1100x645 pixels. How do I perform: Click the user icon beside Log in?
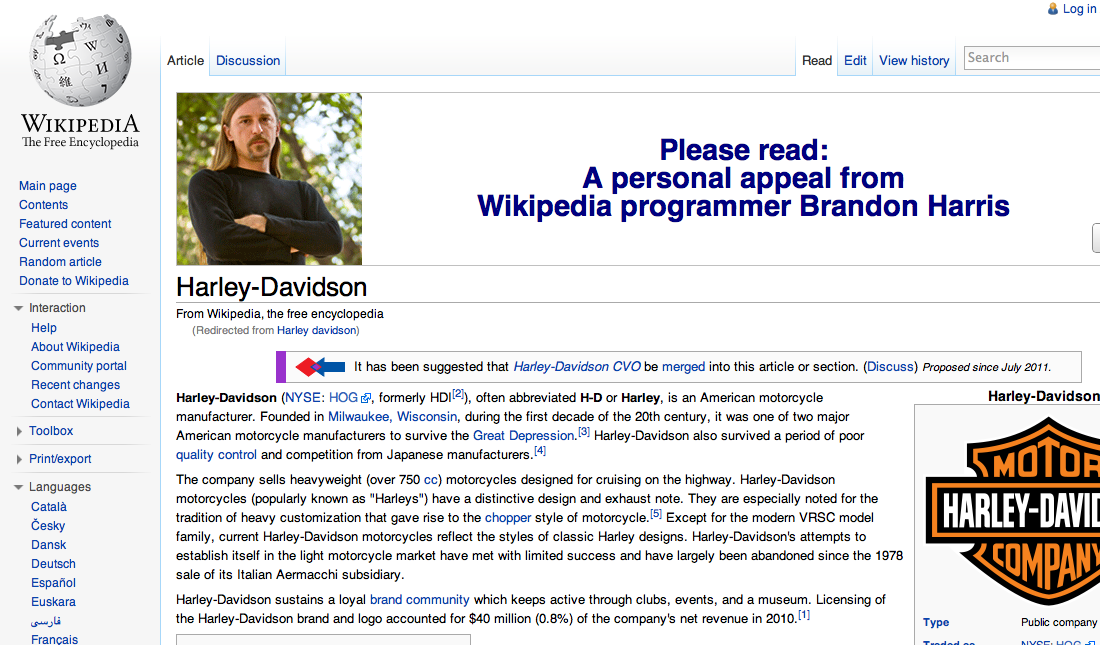1053,9
